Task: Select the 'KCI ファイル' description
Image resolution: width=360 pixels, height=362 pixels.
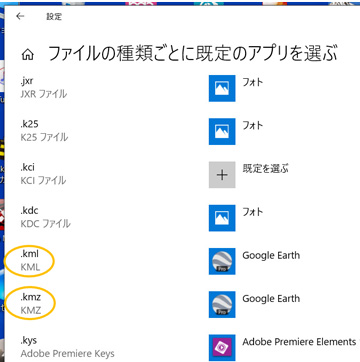Action: coord(43,180)
